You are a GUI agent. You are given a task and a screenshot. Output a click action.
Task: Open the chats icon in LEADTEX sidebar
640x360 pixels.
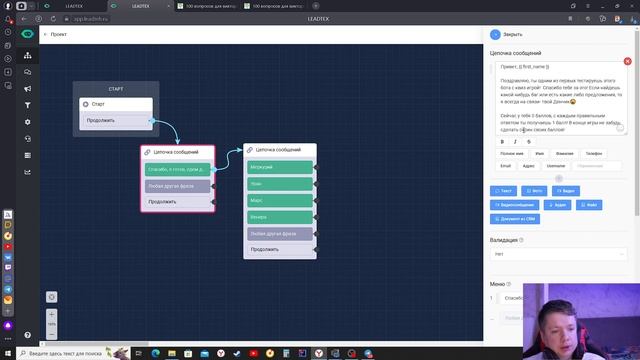click(27, 72)
